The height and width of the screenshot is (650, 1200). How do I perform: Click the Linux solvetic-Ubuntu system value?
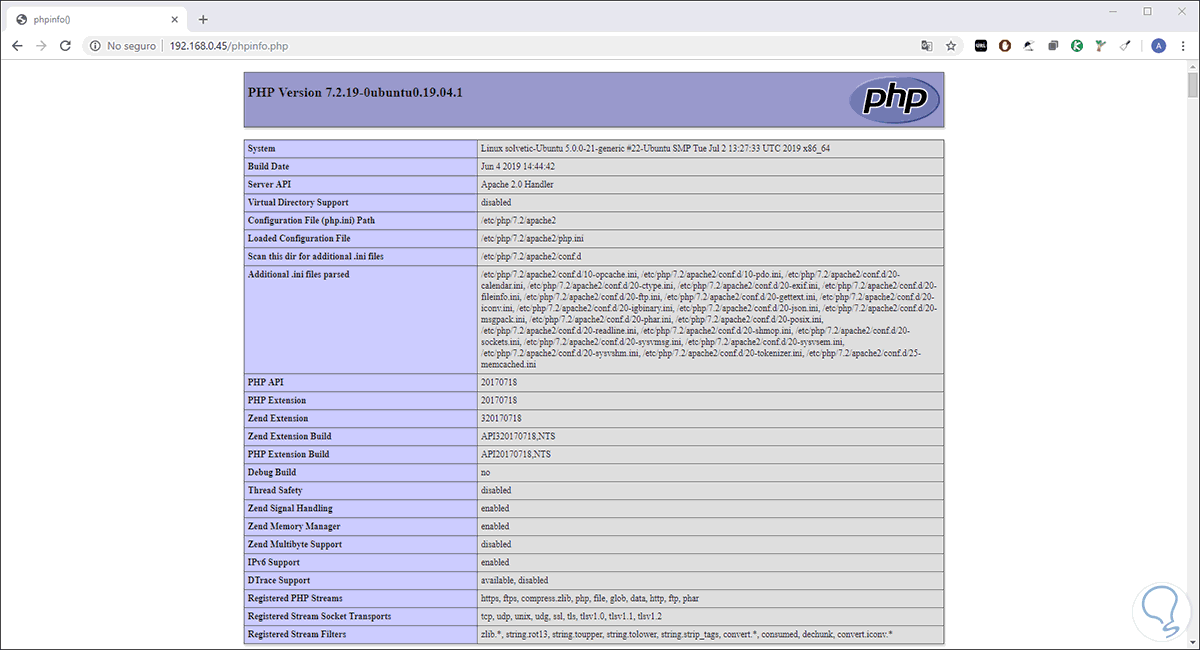[x=656, y=148]
